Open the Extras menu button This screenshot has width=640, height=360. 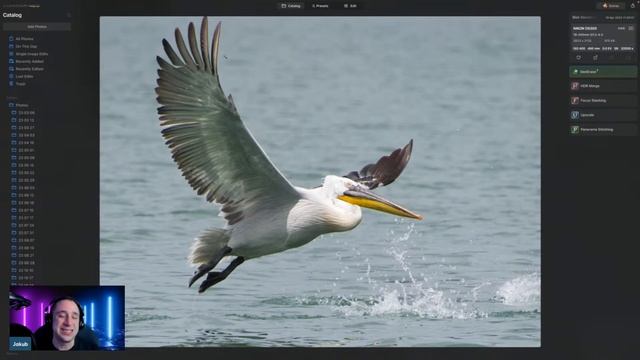(x=611, y=6)
